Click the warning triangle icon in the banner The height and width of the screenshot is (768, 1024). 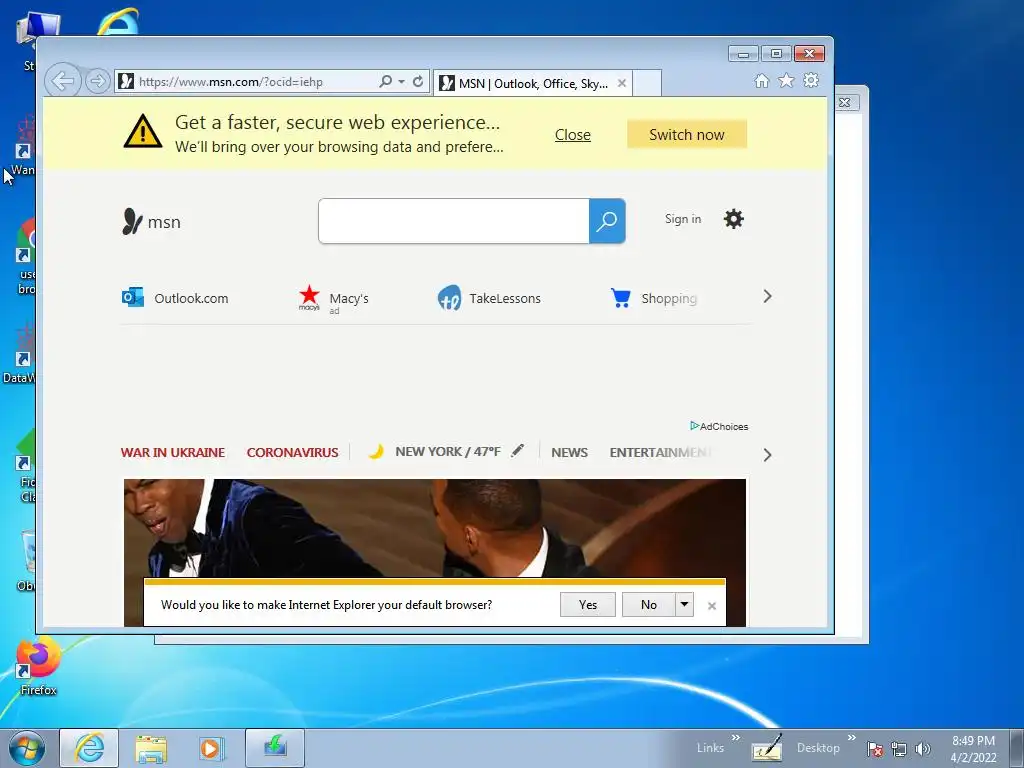point(143,131)
